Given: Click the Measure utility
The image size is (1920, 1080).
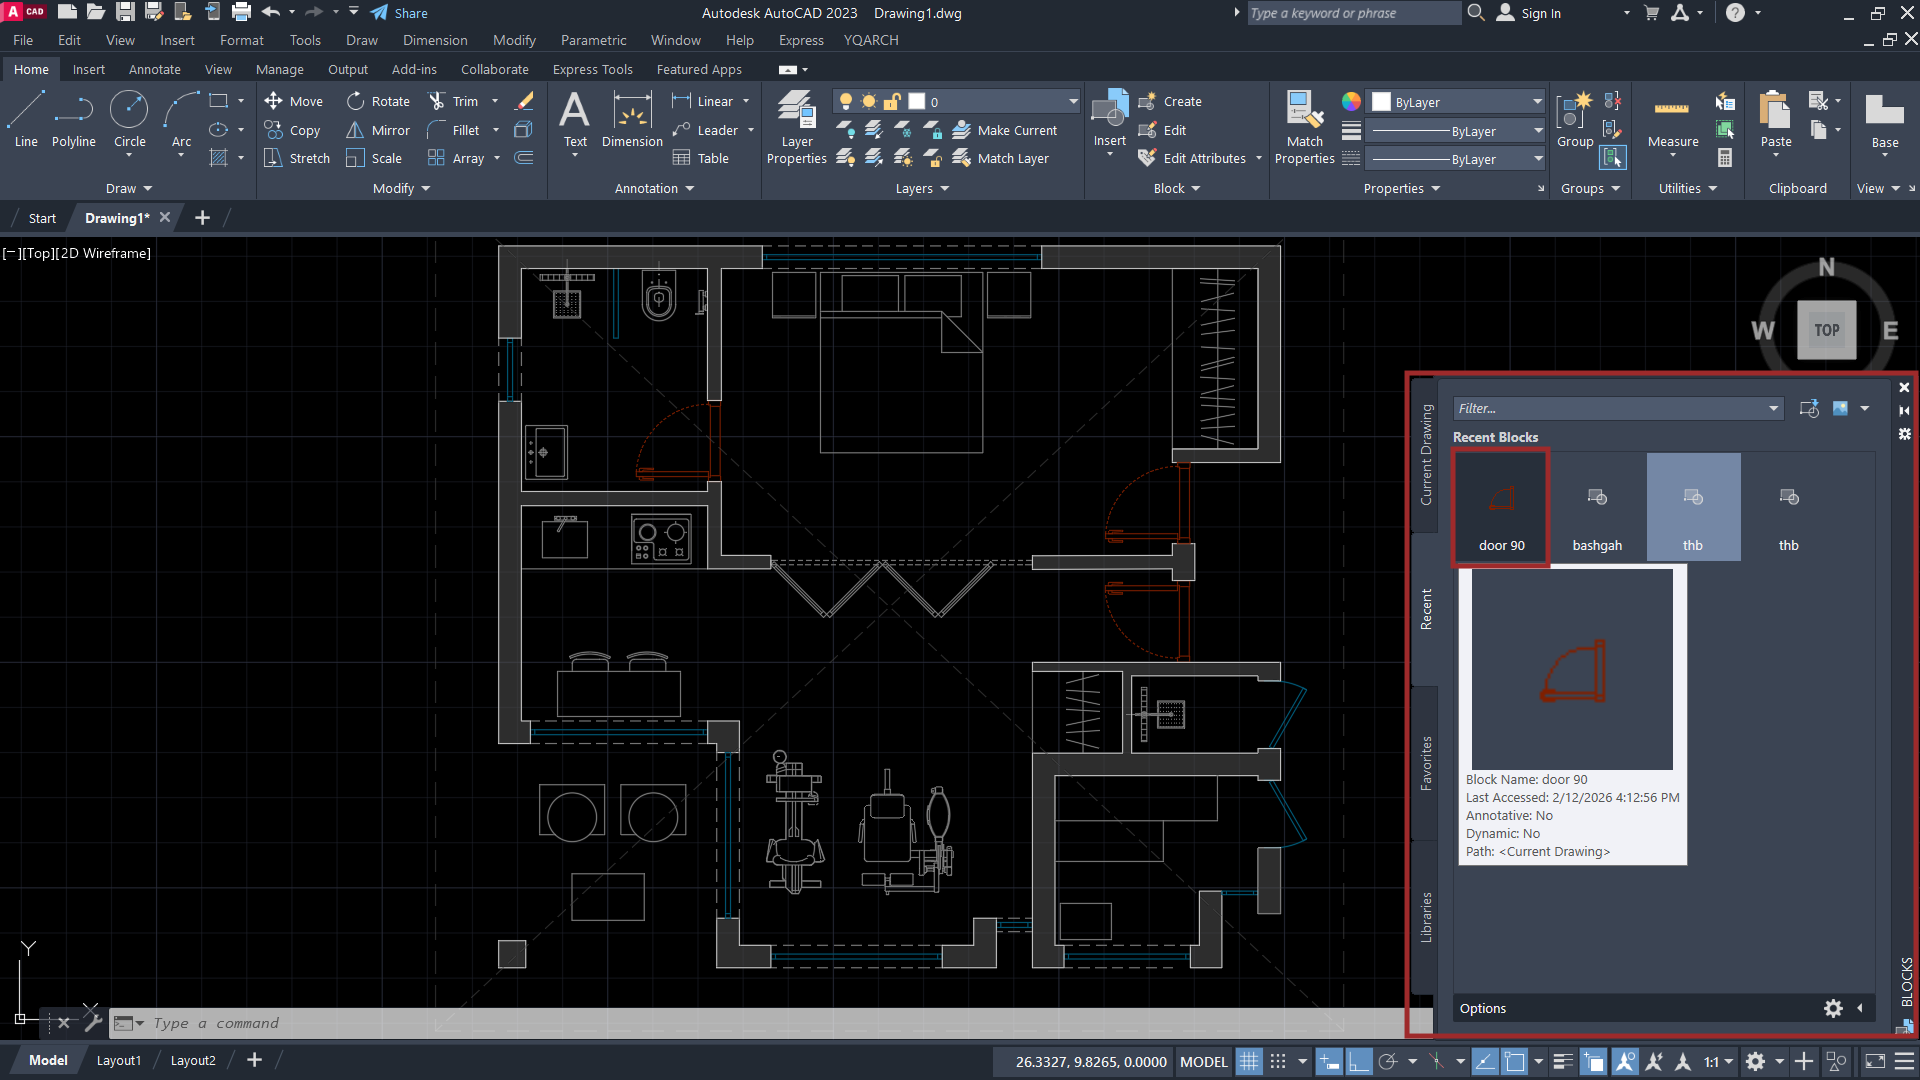Looking at the screenshot, I should (x=1673, y=119).
